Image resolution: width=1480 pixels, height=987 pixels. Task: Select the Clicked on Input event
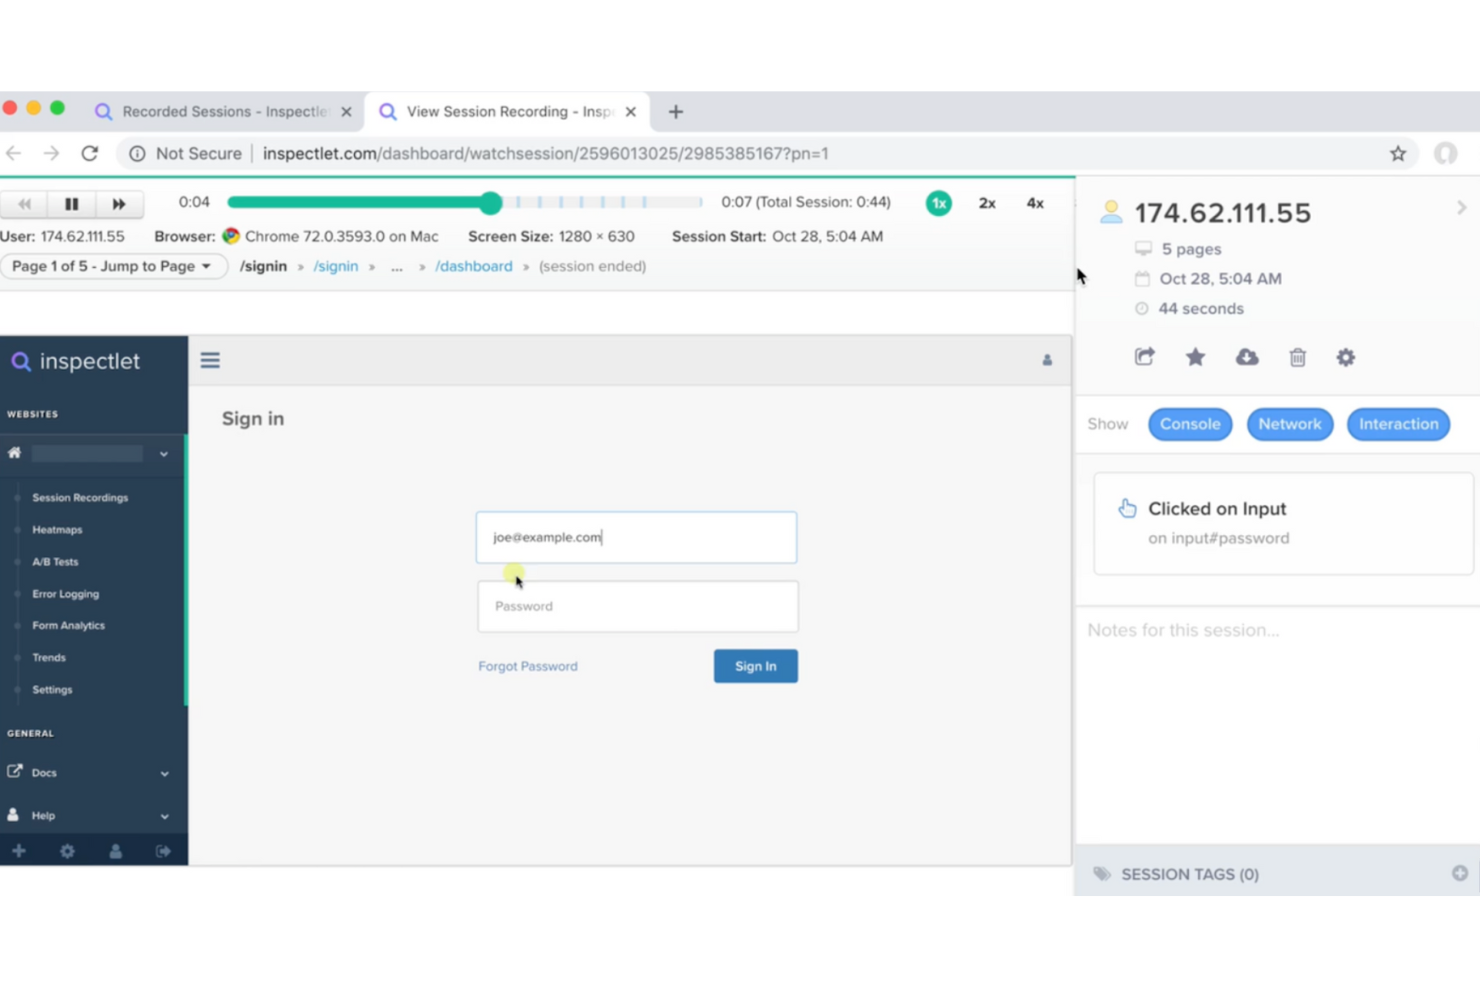coord(1283,523)
